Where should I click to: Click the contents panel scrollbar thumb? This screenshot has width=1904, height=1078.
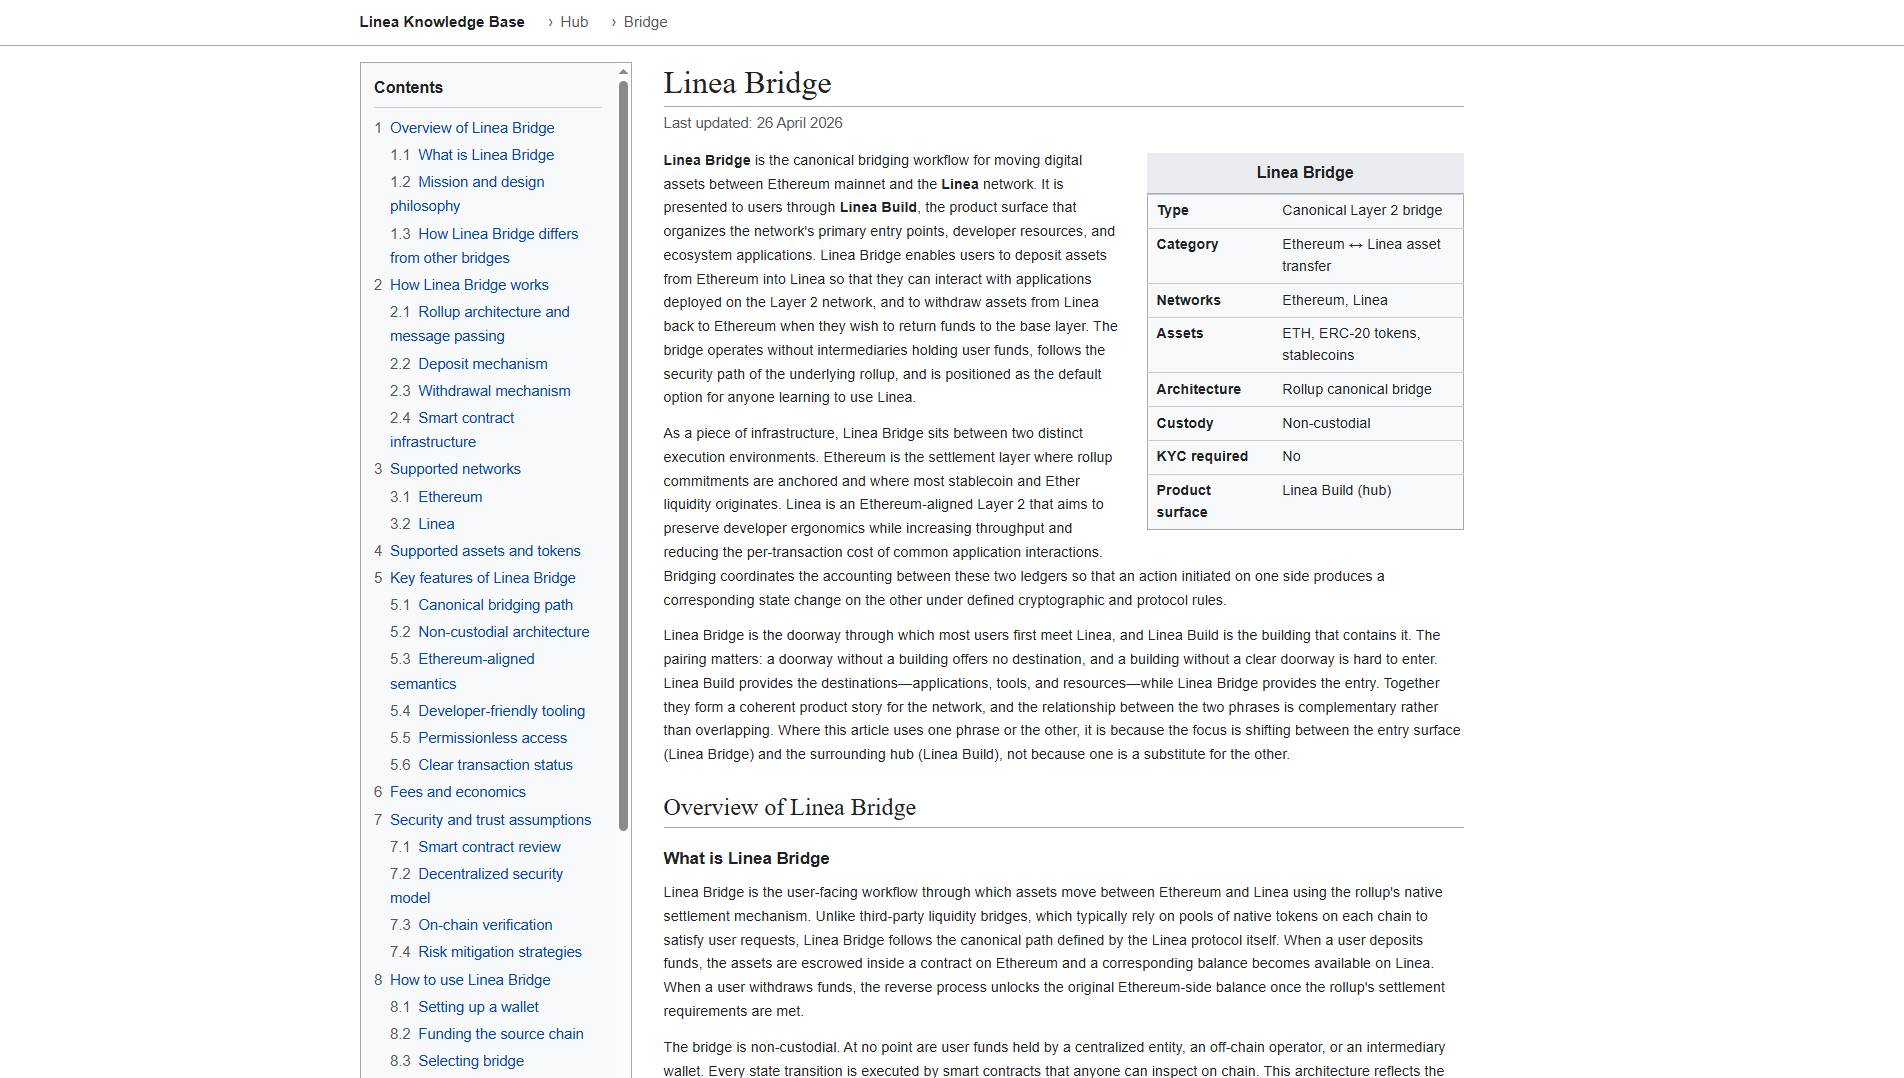click(x=624, y=456)
